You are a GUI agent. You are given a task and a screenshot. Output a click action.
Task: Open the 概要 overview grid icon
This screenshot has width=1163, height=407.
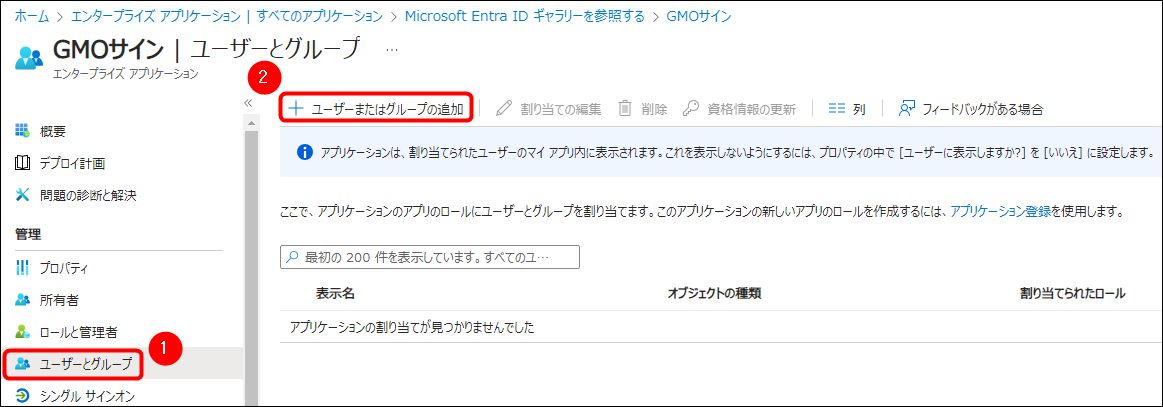click(x=22, y=131)
